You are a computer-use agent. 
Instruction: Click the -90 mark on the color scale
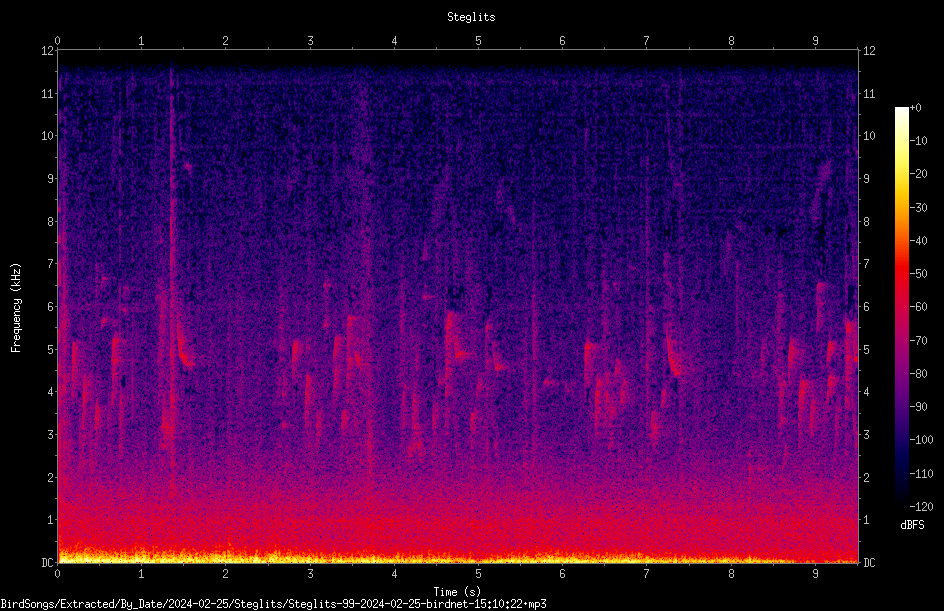pyautogui.click(x=918, y=406)
